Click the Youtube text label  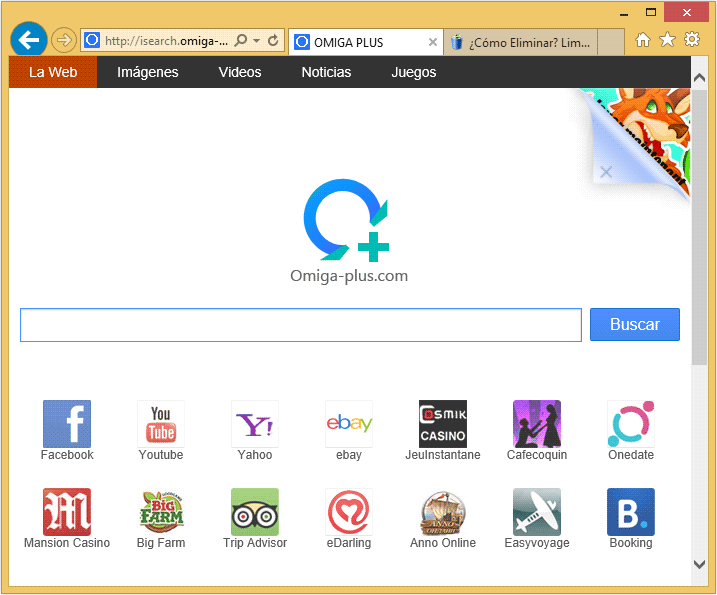pyautogui.click(x=161, y=455)
